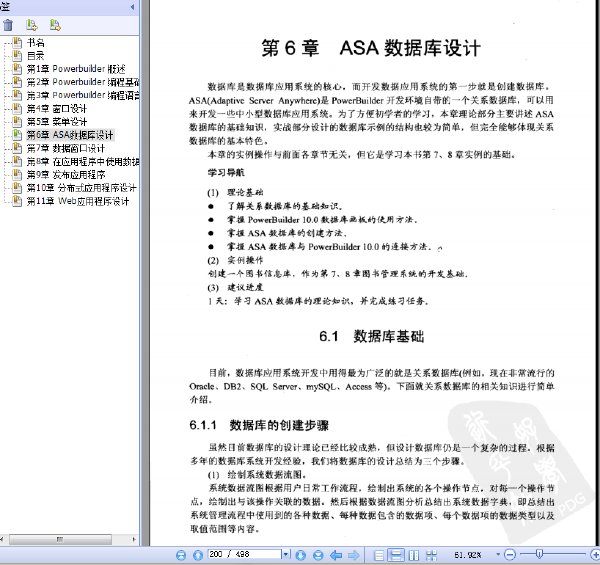
Task: Open bookmark 书名
Action: coord(36,42)
